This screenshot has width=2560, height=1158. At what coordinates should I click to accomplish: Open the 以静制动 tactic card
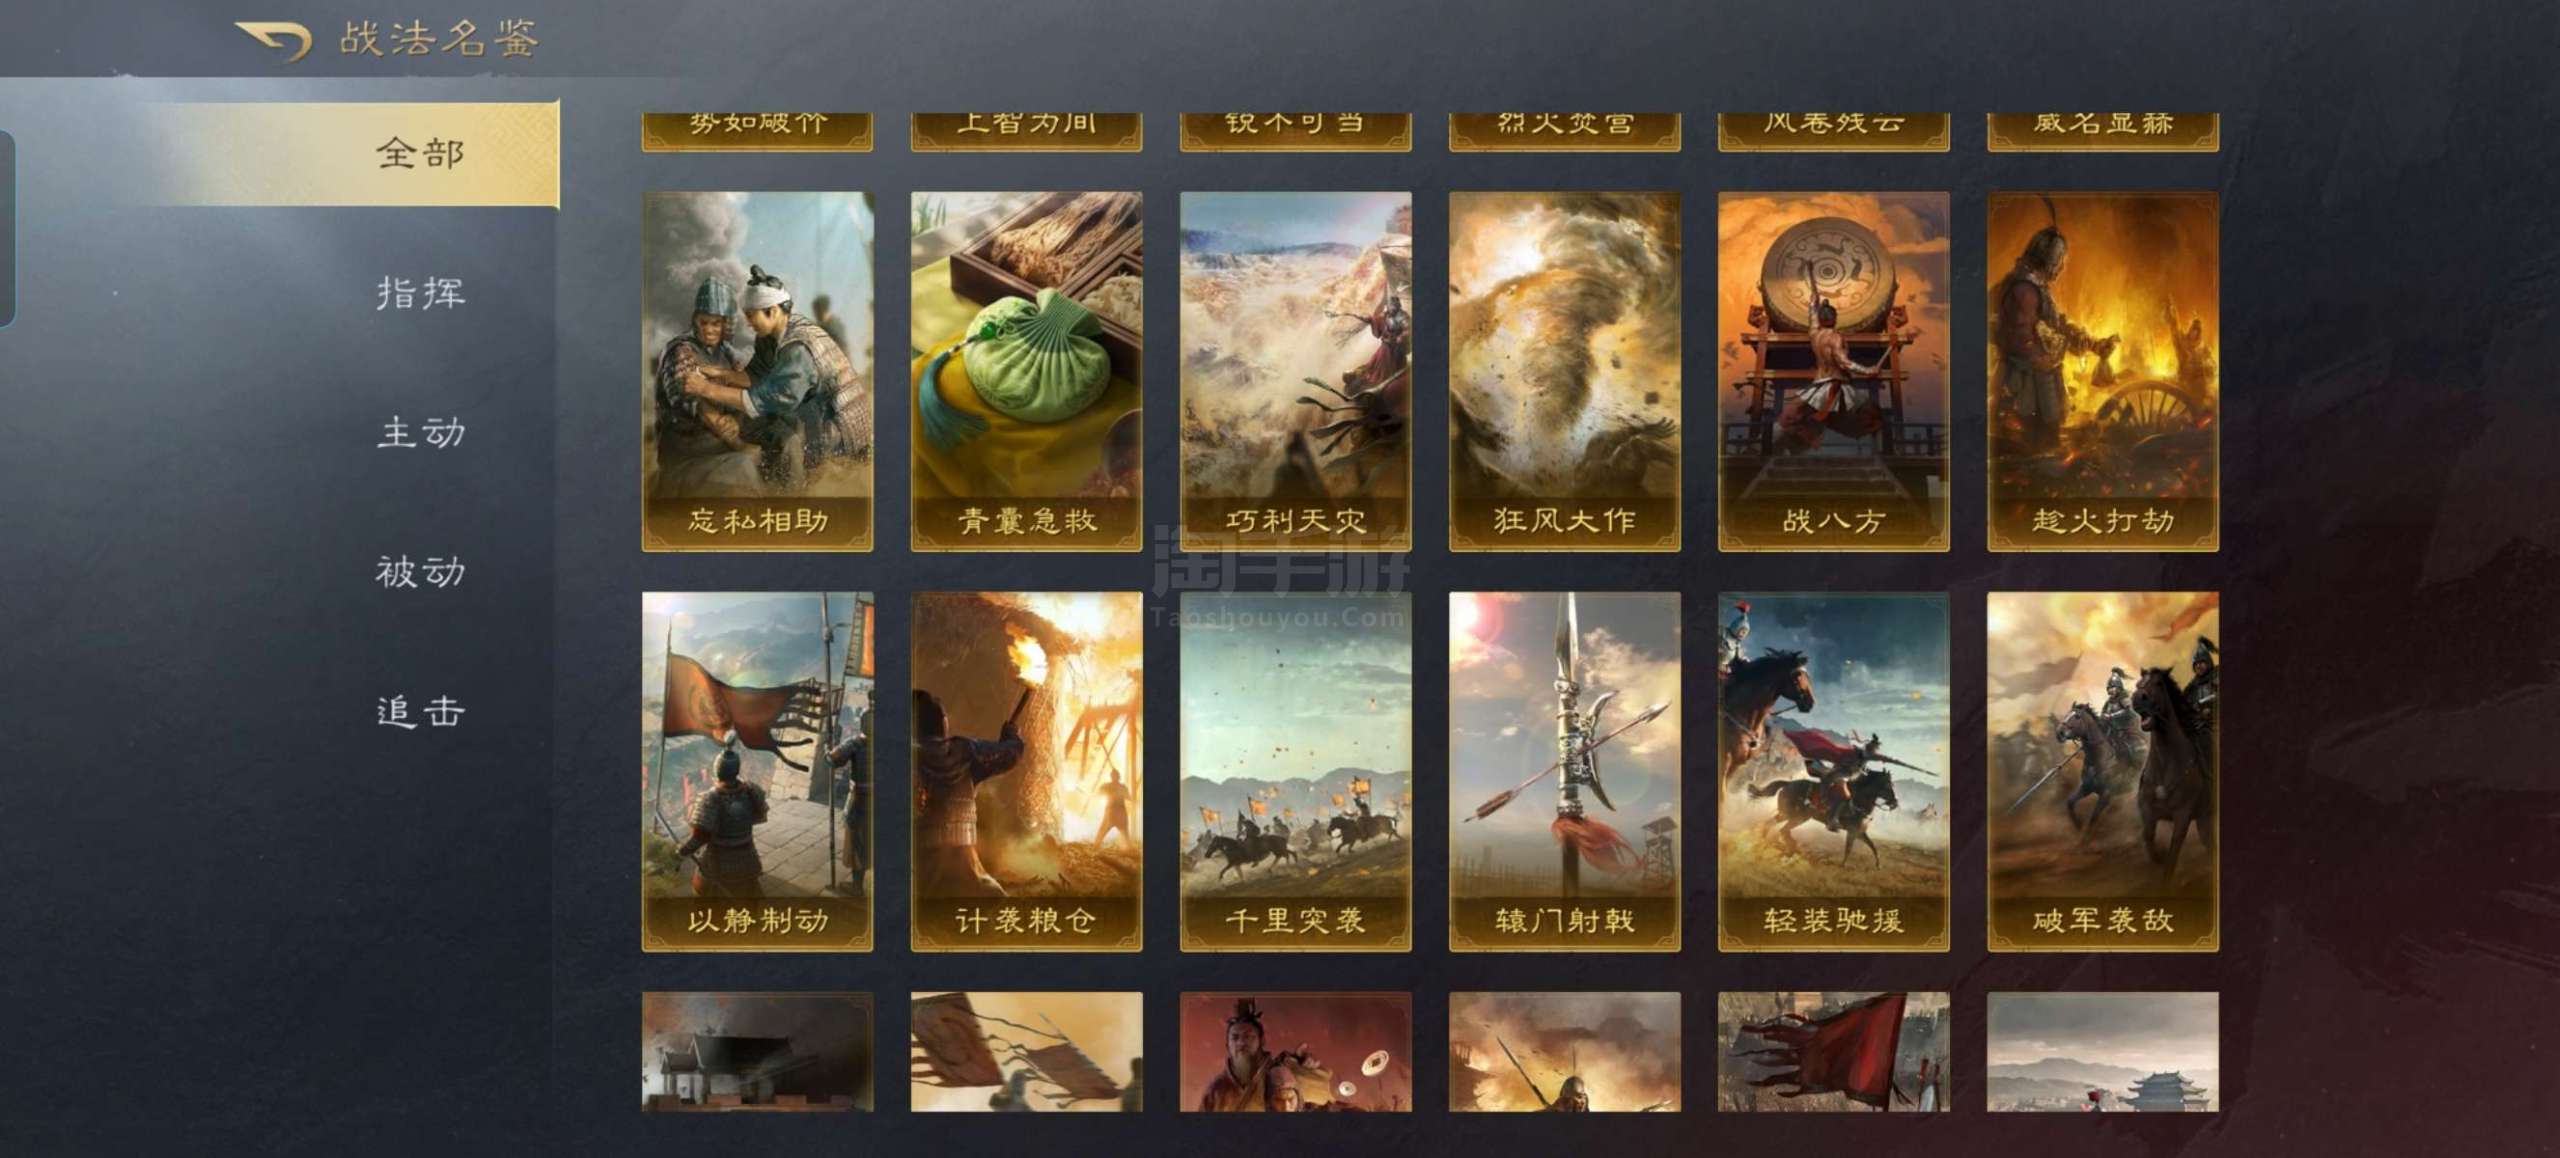pos(757,771)
